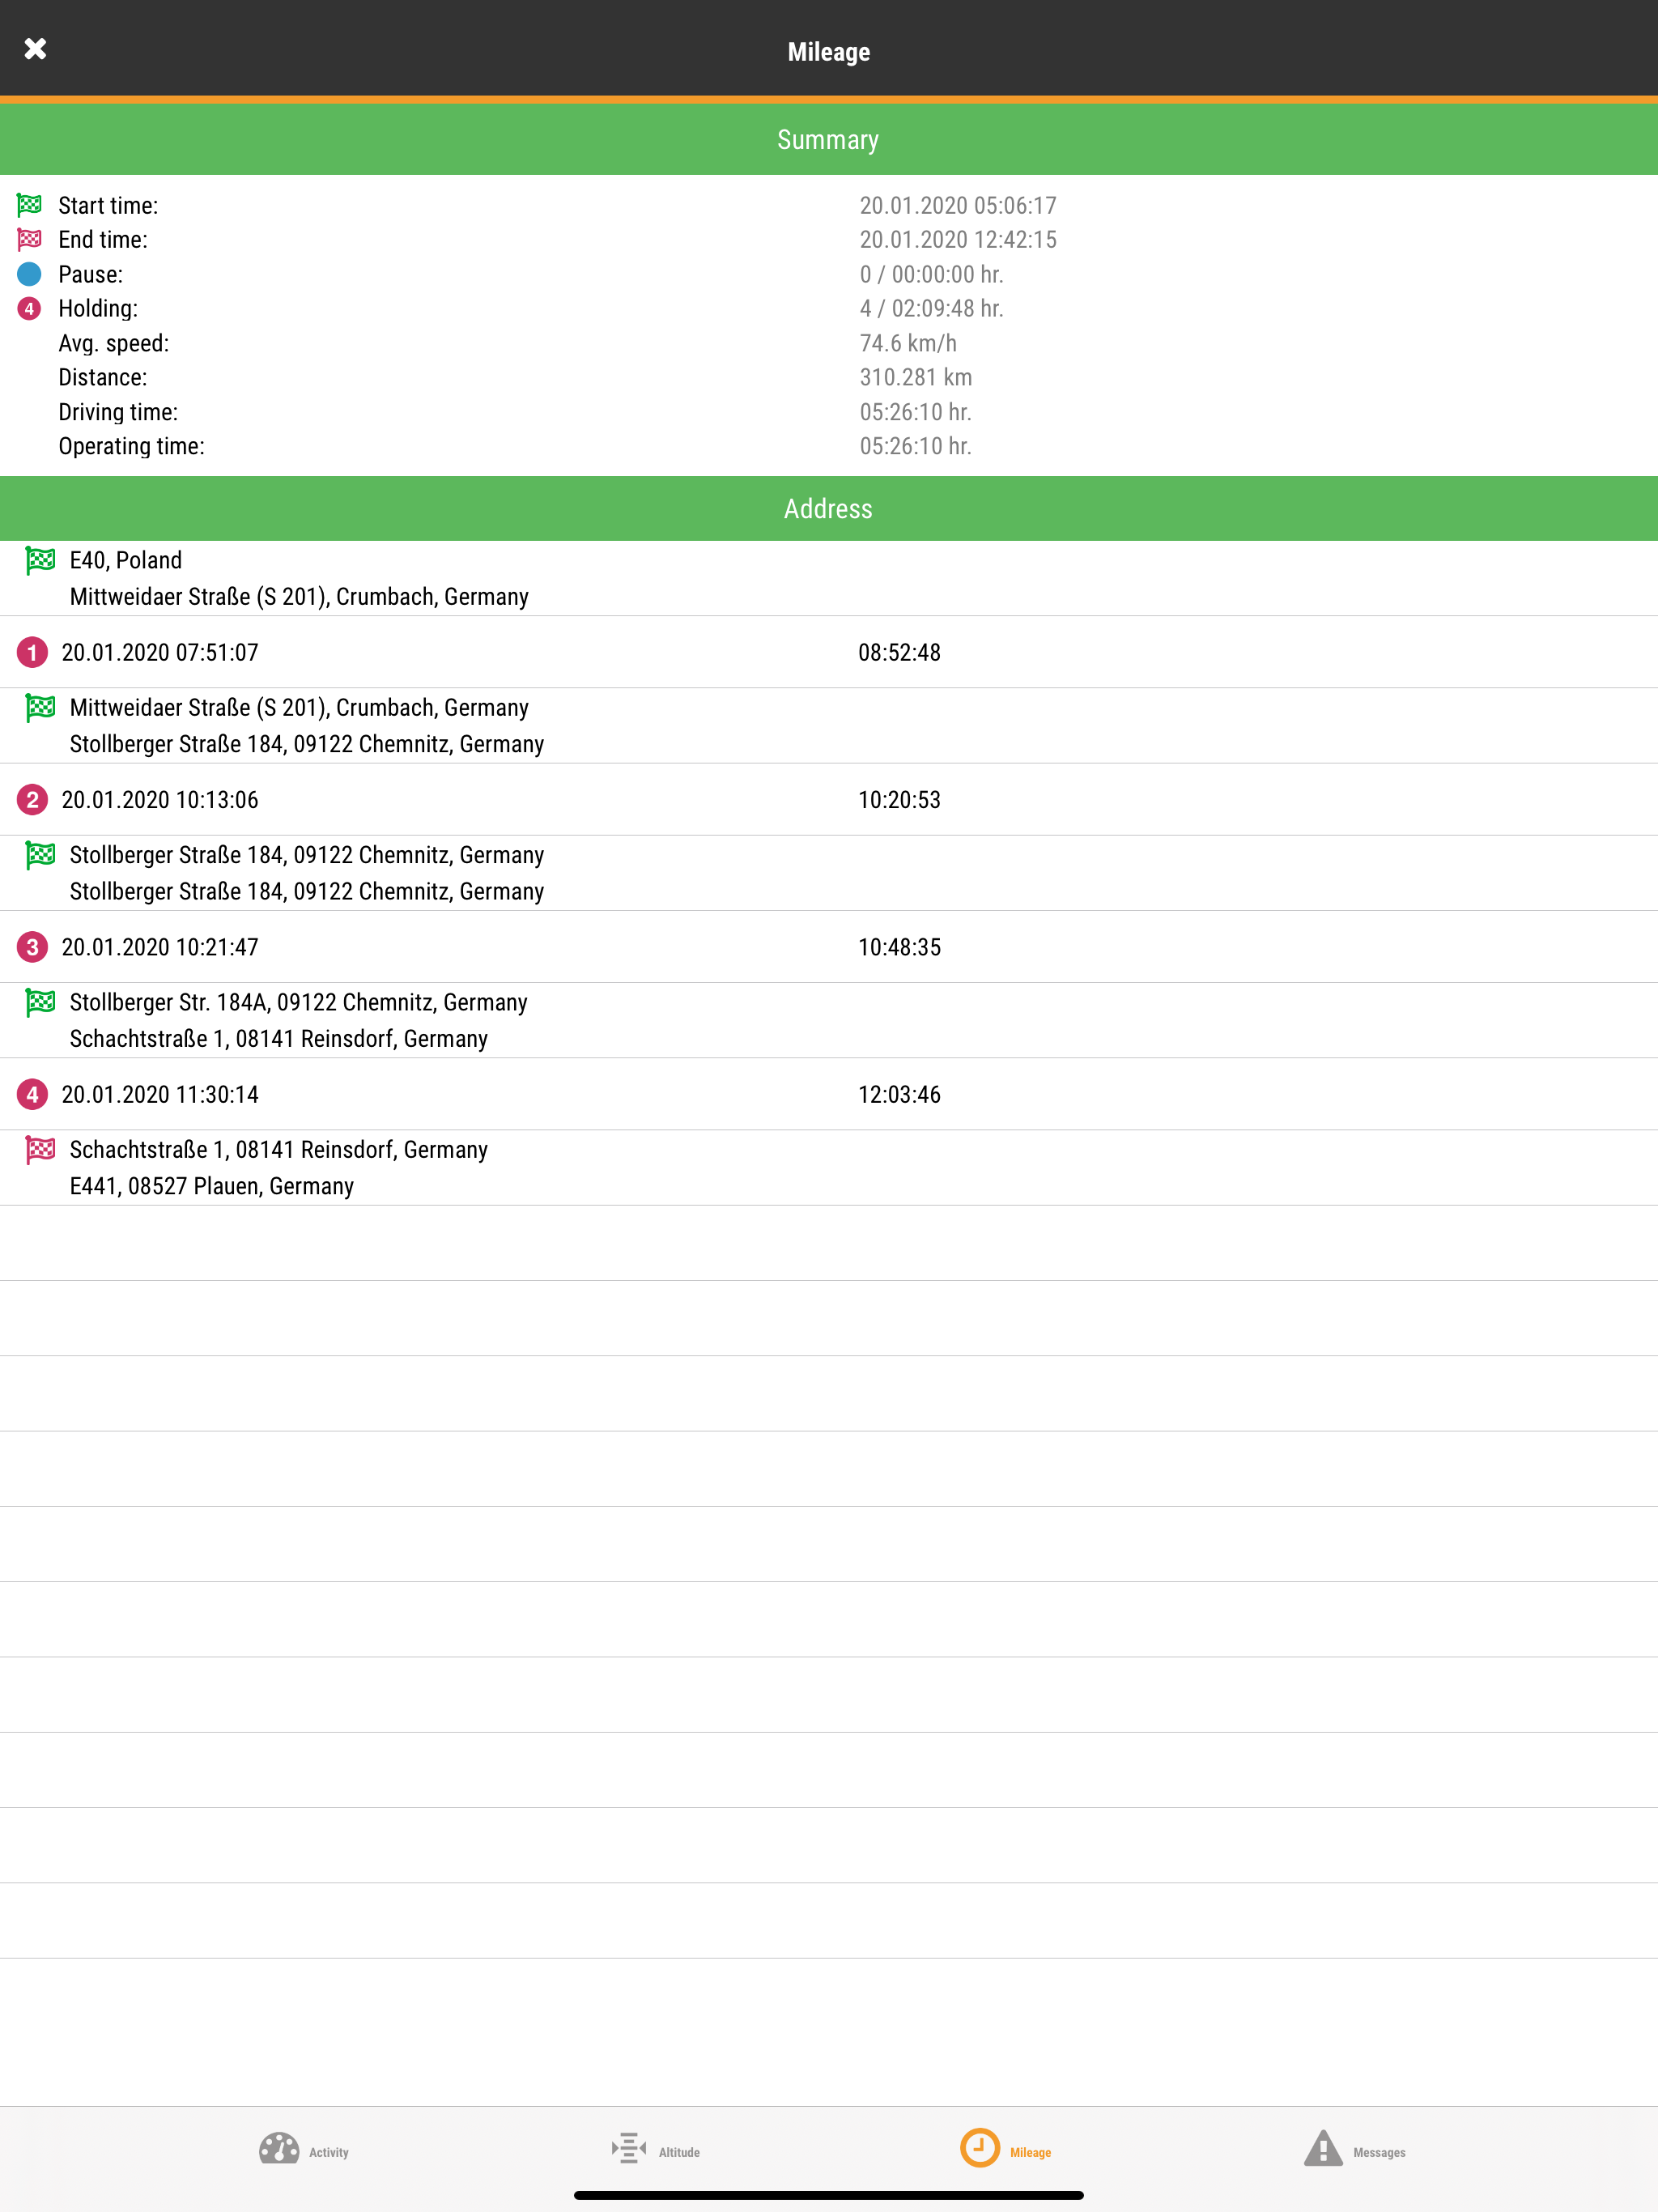
Task: Open stop timestamp 20.01.2020 10:13:06
Action: tap(160, 800)
